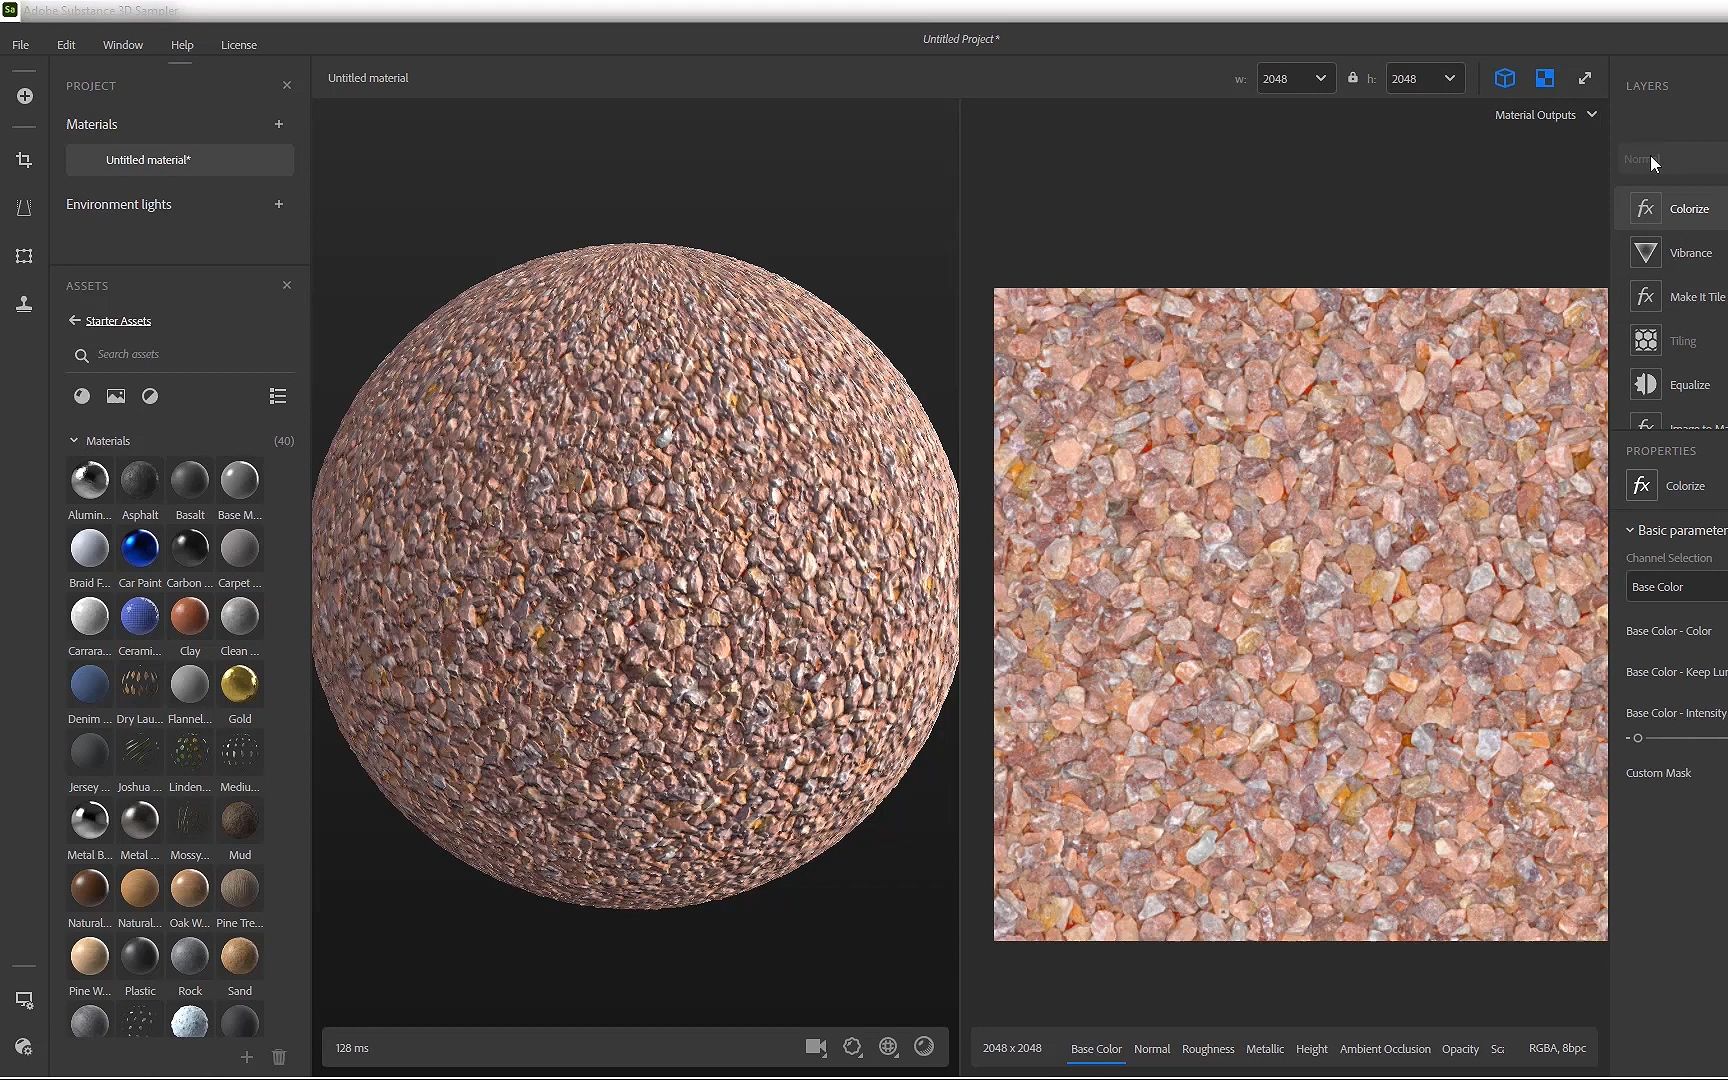The image size is (1728, 1080).
Task: Toggle the split 2D/3D view layout
Action: 1544,78
